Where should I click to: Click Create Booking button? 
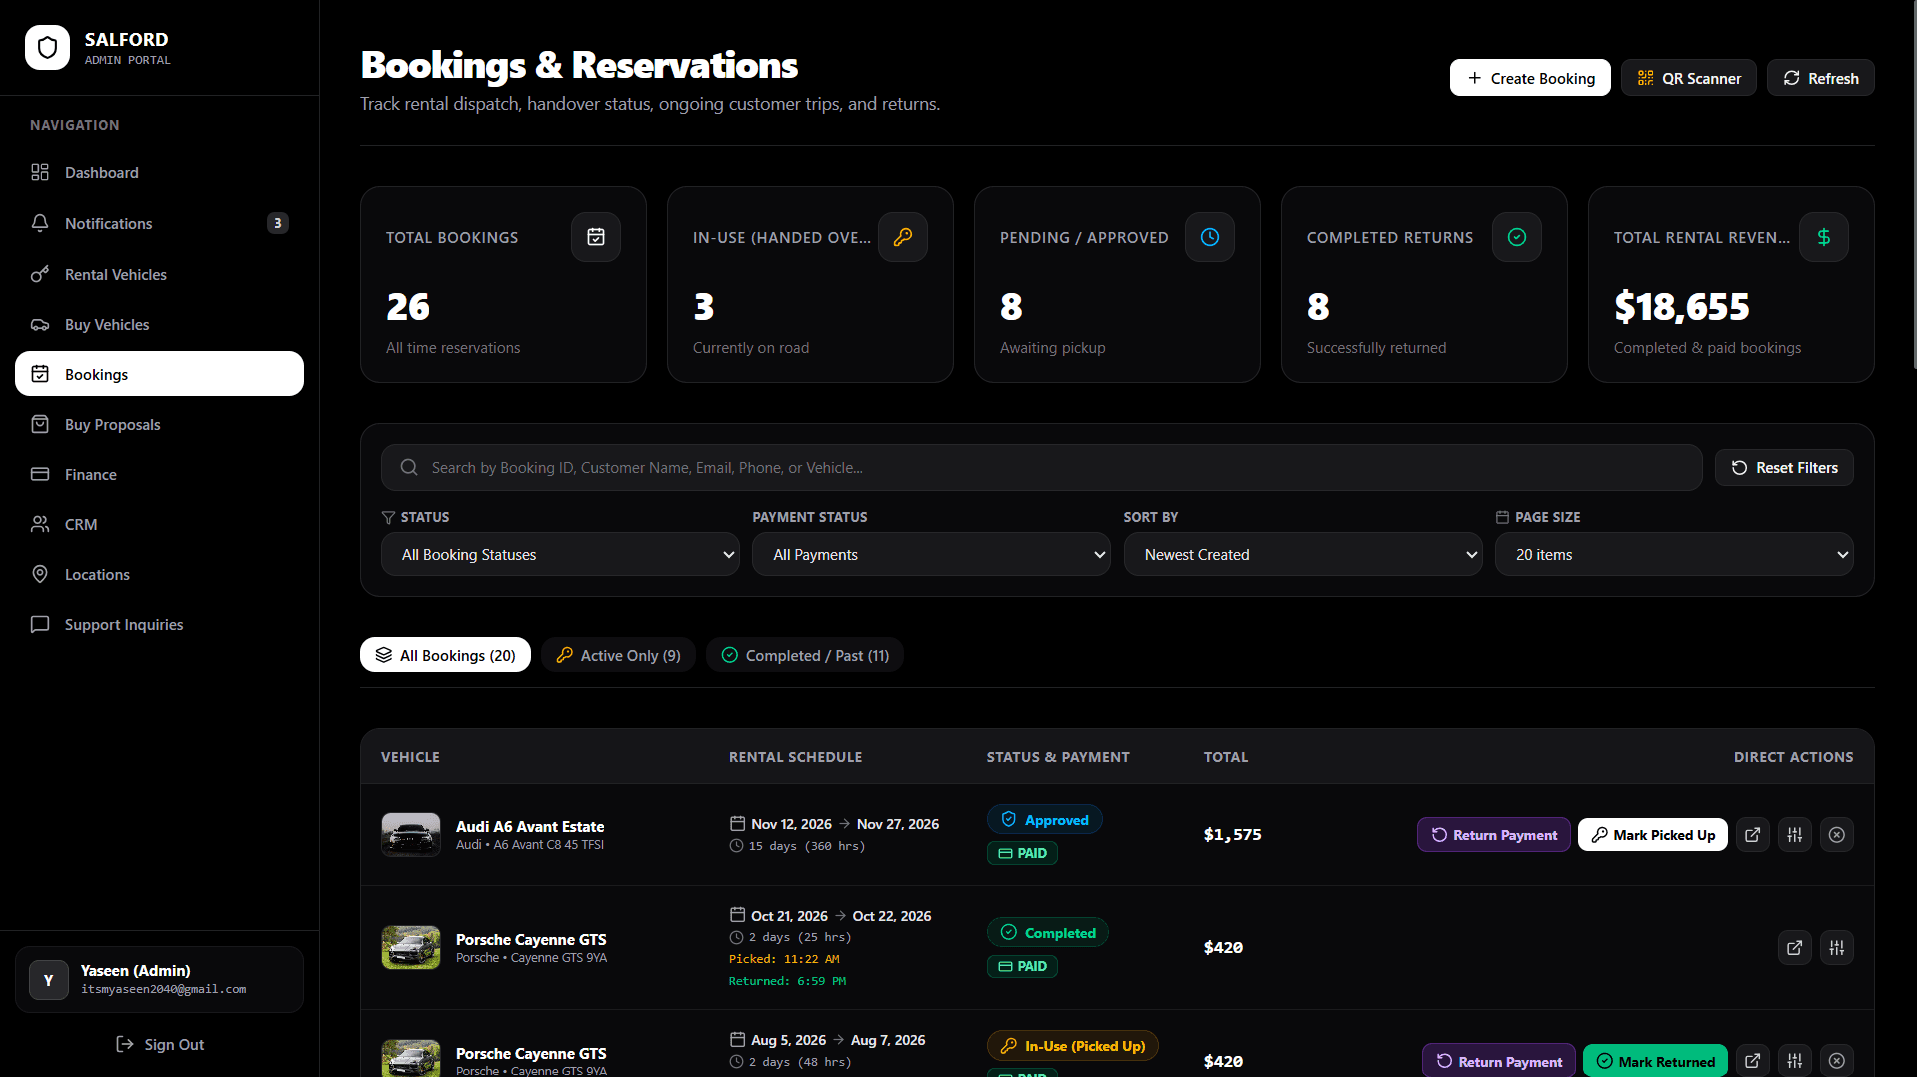pyautogui.click(x=1530, y=78)
